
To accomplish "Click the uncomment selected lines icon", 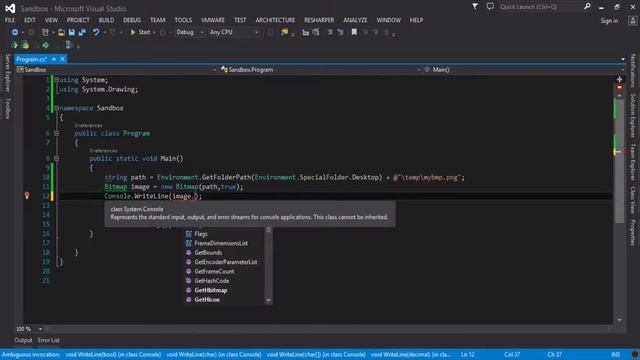I will (x=340, y=32).
